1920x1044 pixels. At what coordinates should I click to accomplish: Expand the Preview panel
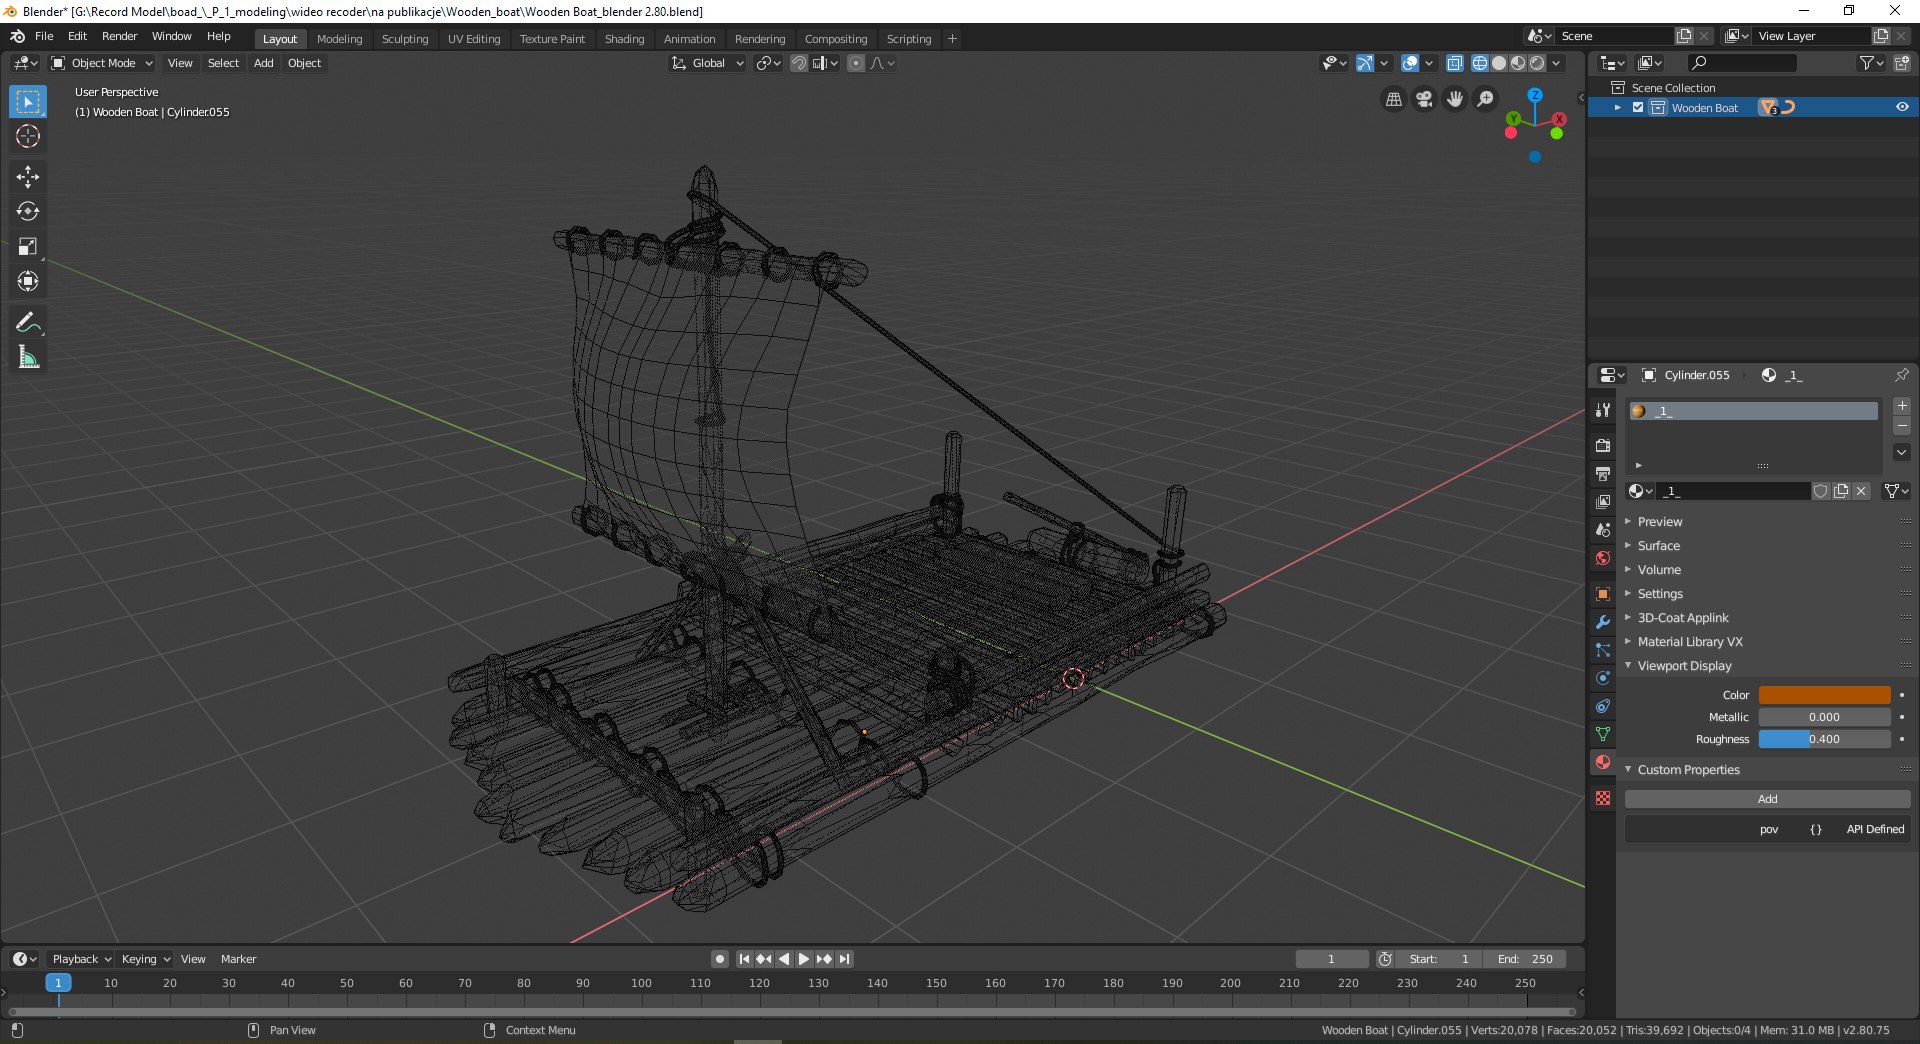(x=1659, y=522)
